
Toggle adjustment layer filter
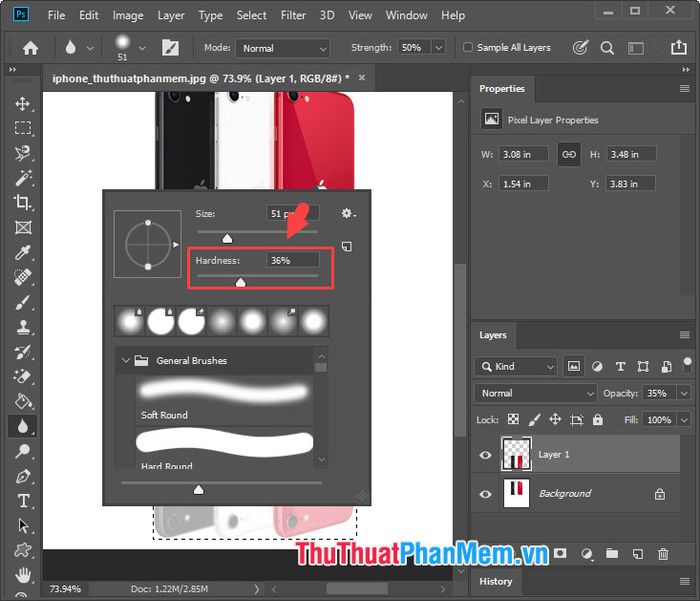coord(597,367)
